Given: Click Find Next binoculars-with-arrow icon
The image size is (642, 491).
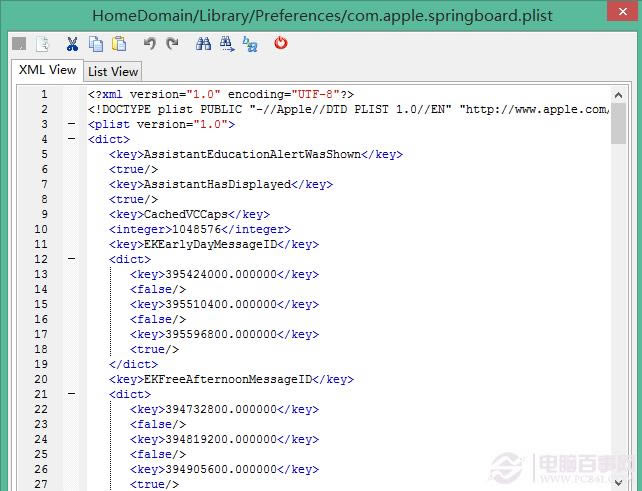Looking at the screenshot, I should coord(227,44).
